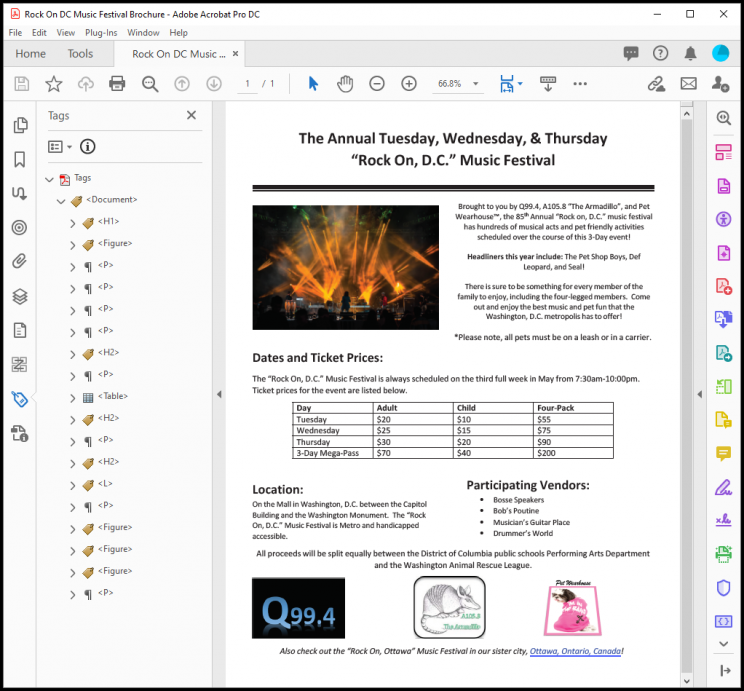
Task: Switch to the Home tab
Action: tap(30, 54)
